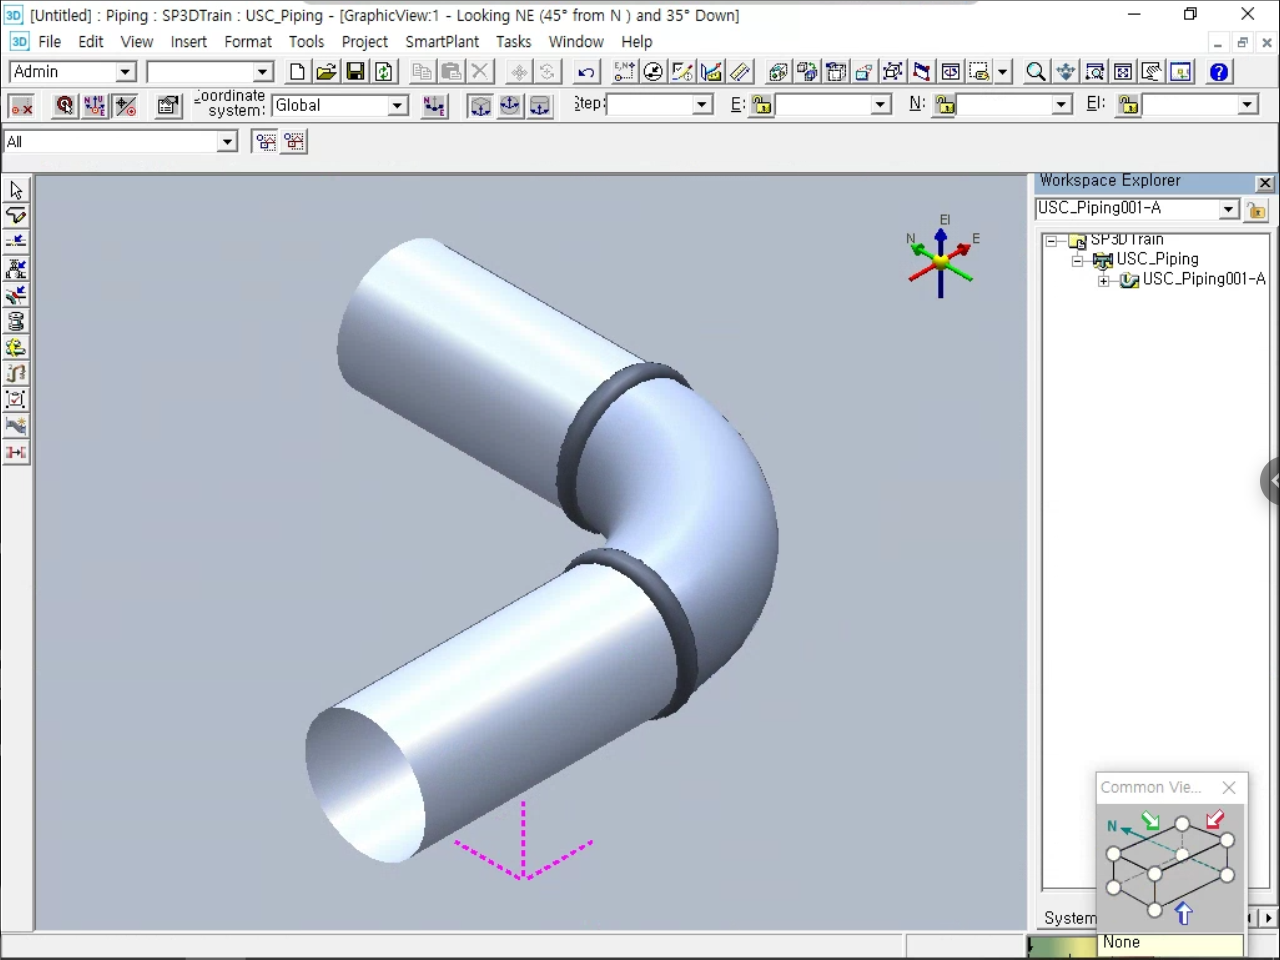Choose the Insert Split tool
The image size is (1280, 960).
tap(16, 242)
